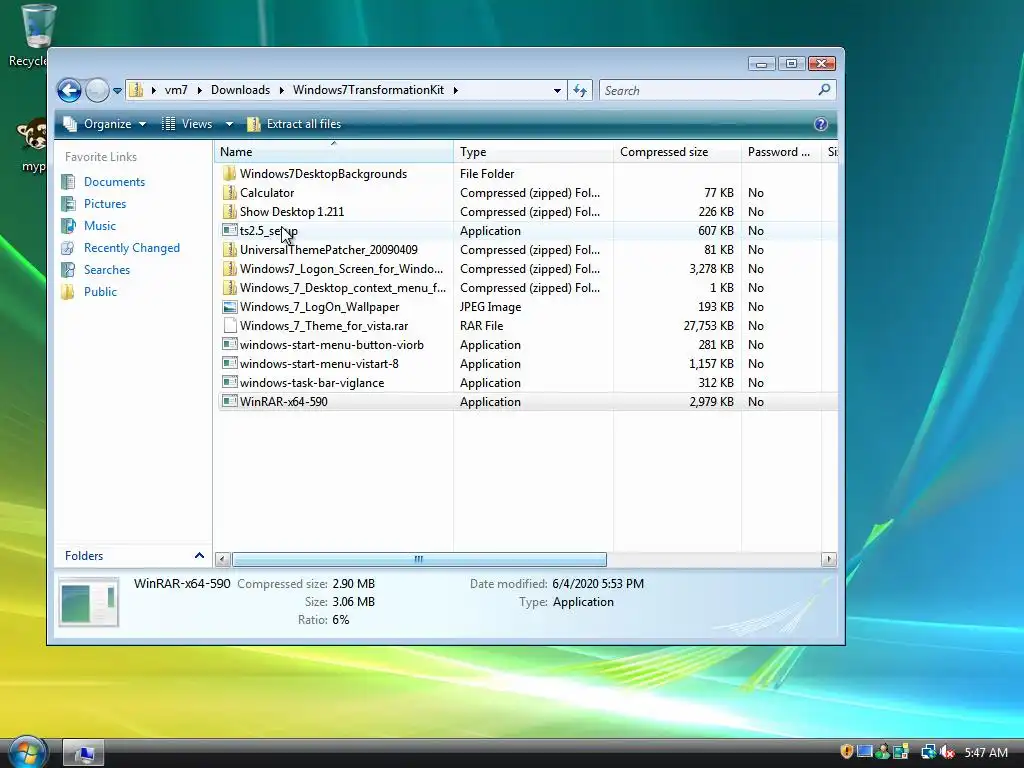Viewport: 1024px width, 768px height.
Task: Open Recently Changed favorite link
Action: click(x=131, y=248)
